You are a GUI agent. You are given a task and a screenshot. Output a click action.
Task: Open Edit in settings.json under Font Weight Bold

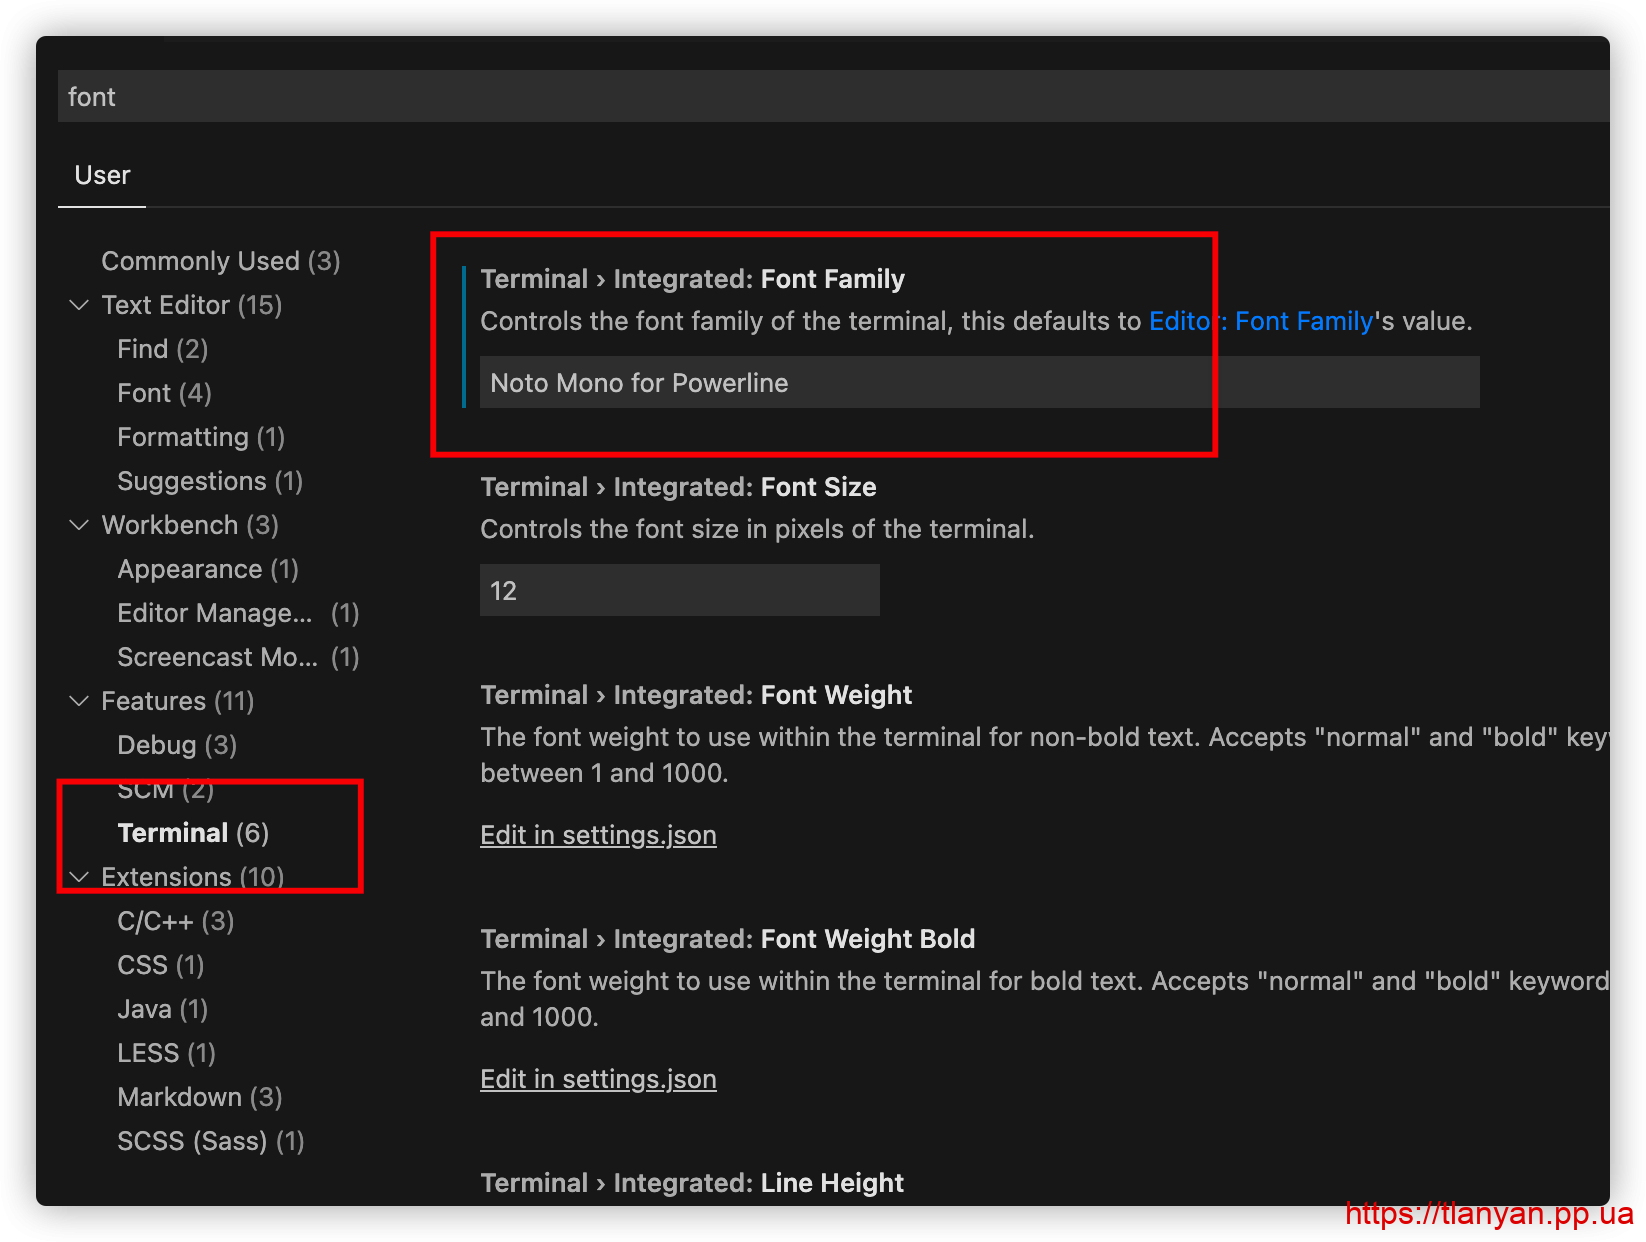(x=598, y=1079)
